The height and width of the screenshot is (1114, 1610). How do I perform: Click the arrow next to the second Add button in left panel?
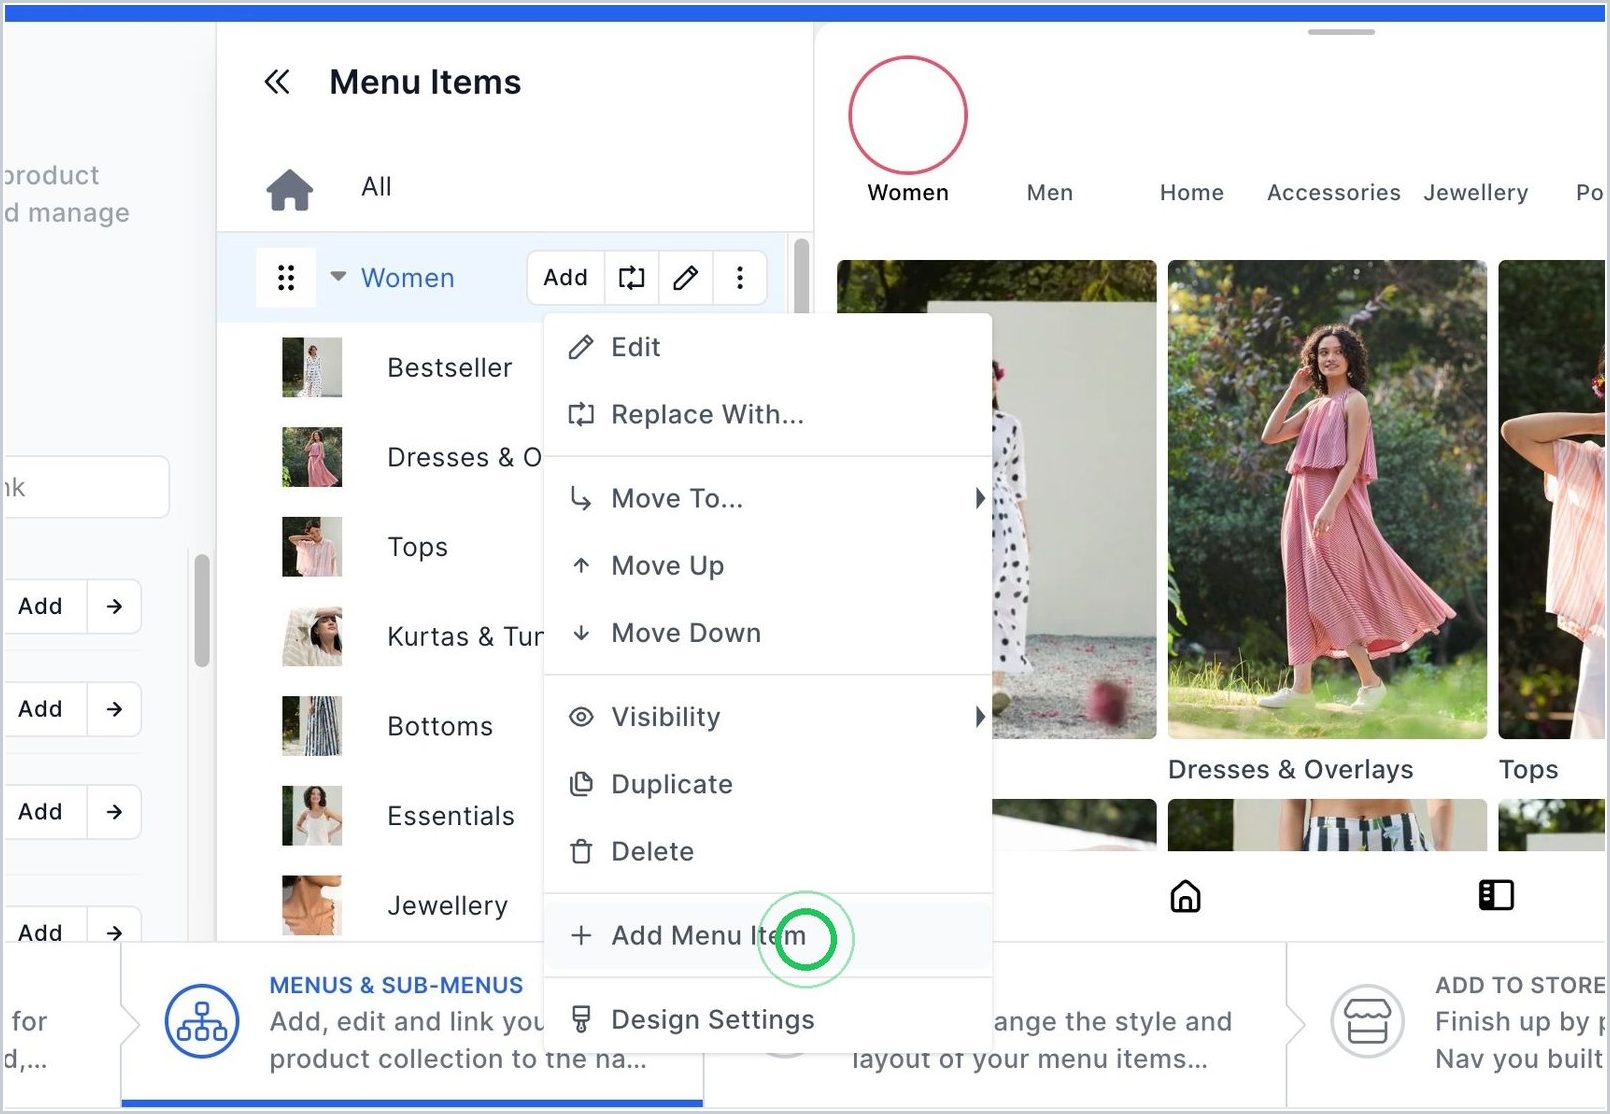[x=114, y=709]
